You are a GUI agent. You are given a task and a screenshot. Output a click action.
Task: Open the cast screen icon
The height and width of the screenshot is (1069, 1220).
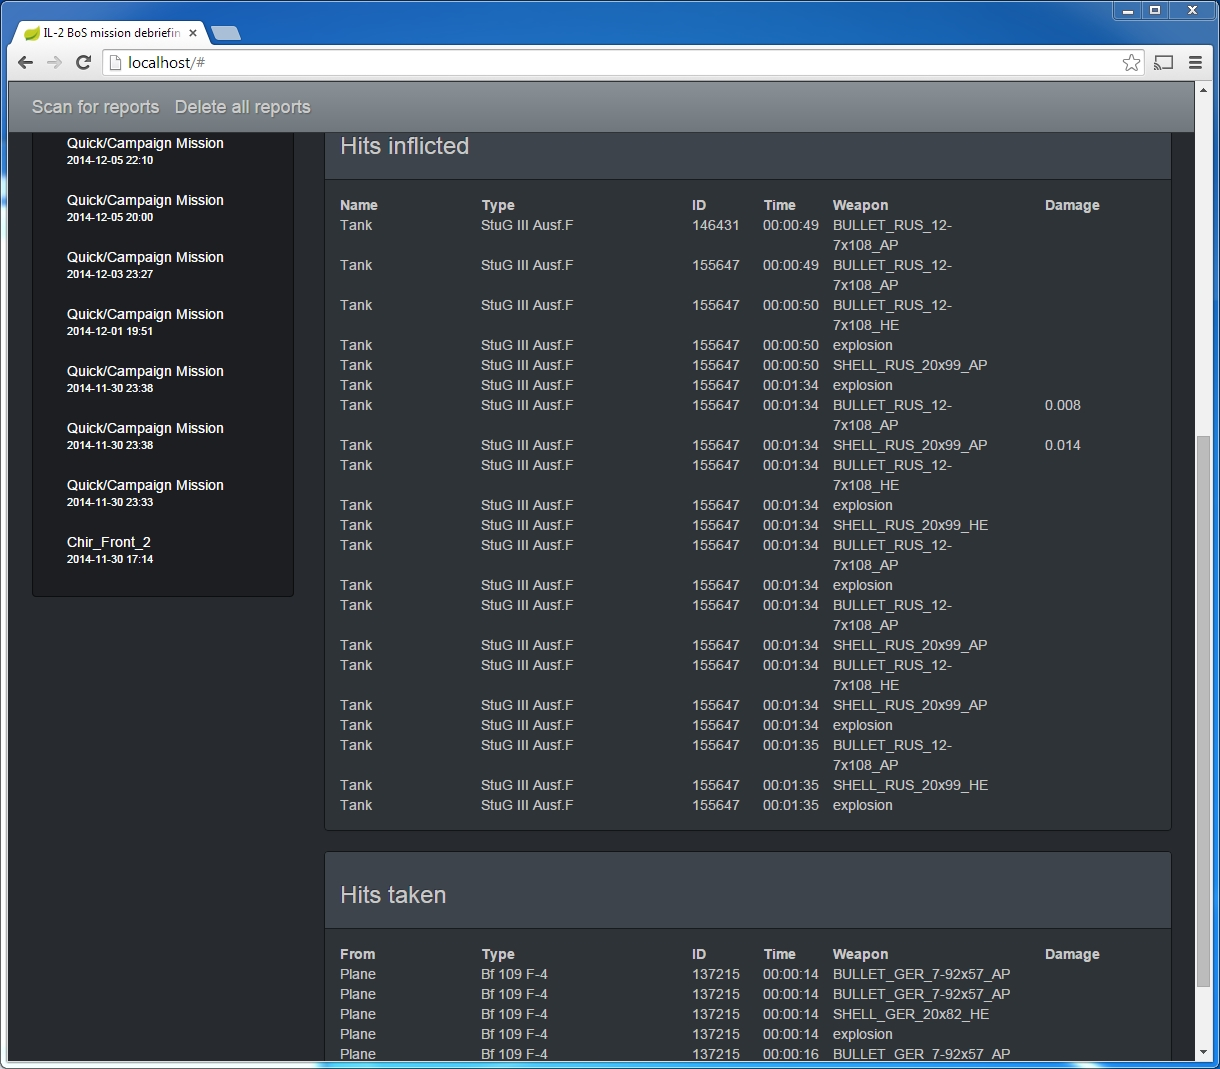point(1163,62)
